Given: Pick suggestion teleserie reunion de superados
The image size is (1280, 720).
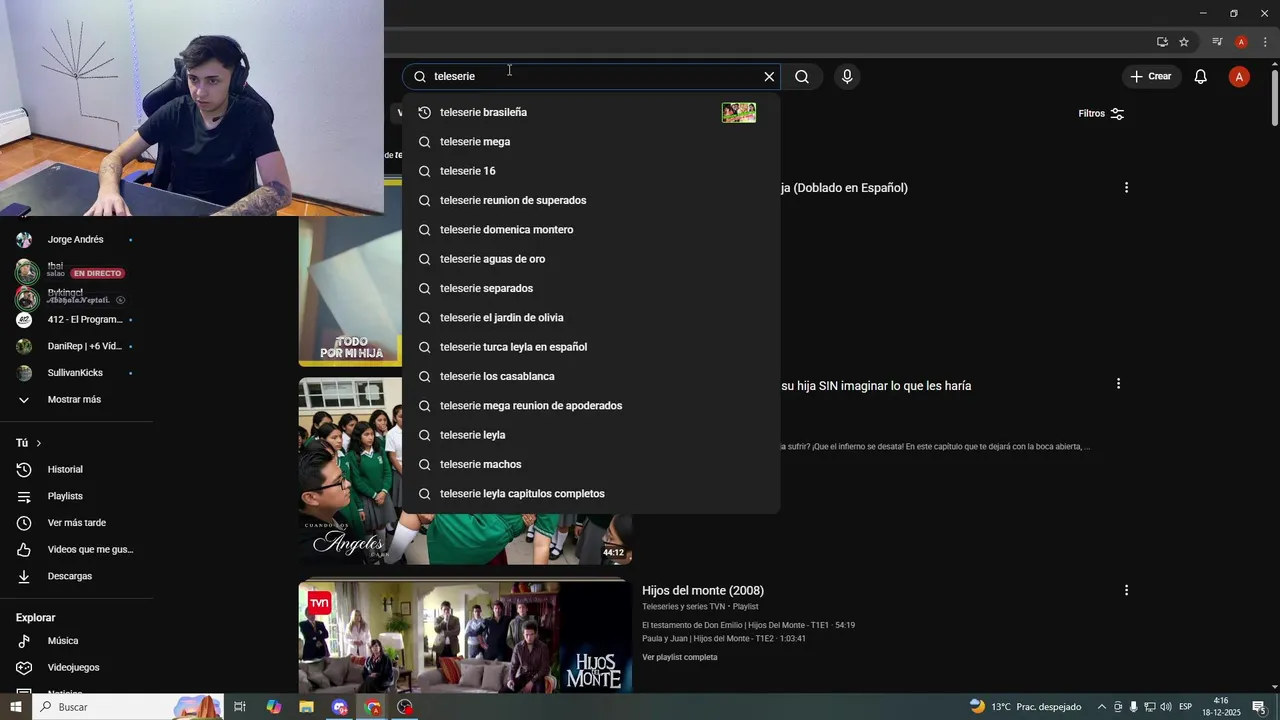Looking at the screenshot, I should (591, 200).
